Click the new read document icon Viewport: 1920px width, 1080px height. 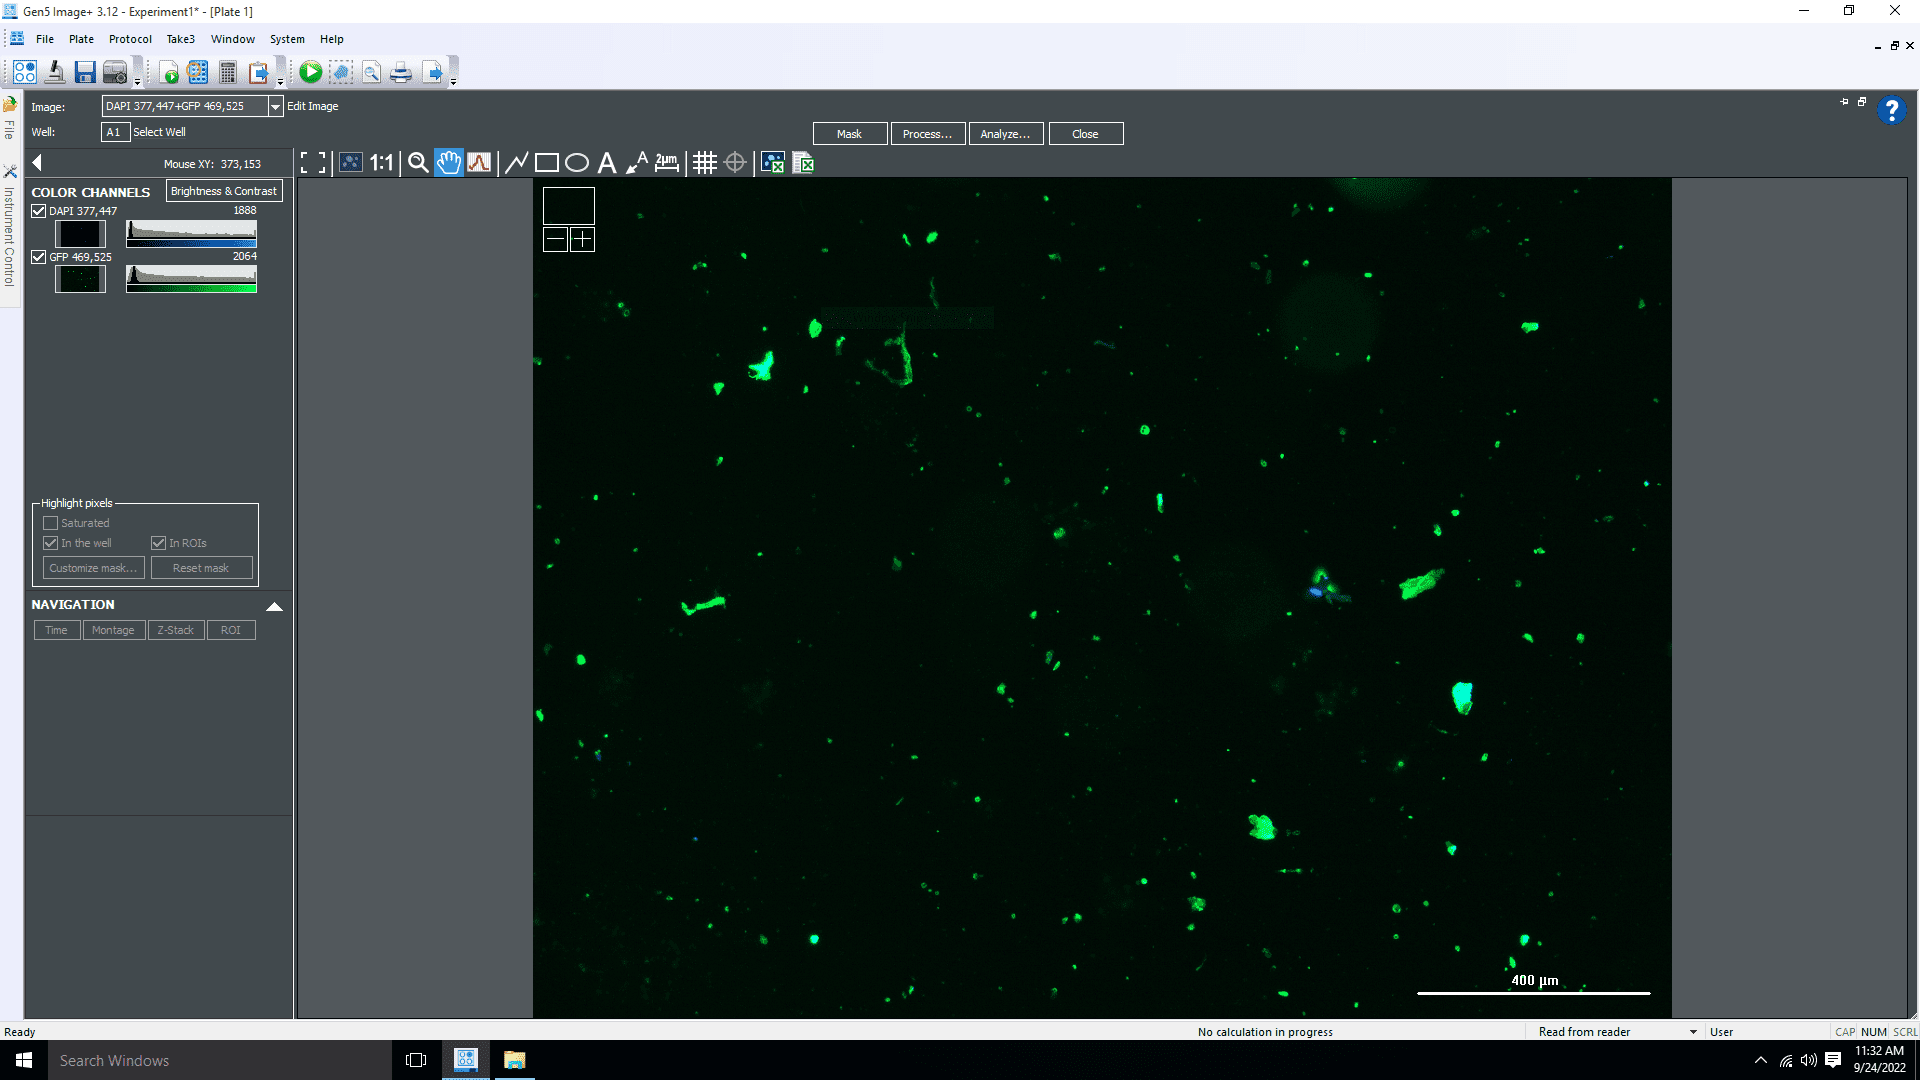169,72
